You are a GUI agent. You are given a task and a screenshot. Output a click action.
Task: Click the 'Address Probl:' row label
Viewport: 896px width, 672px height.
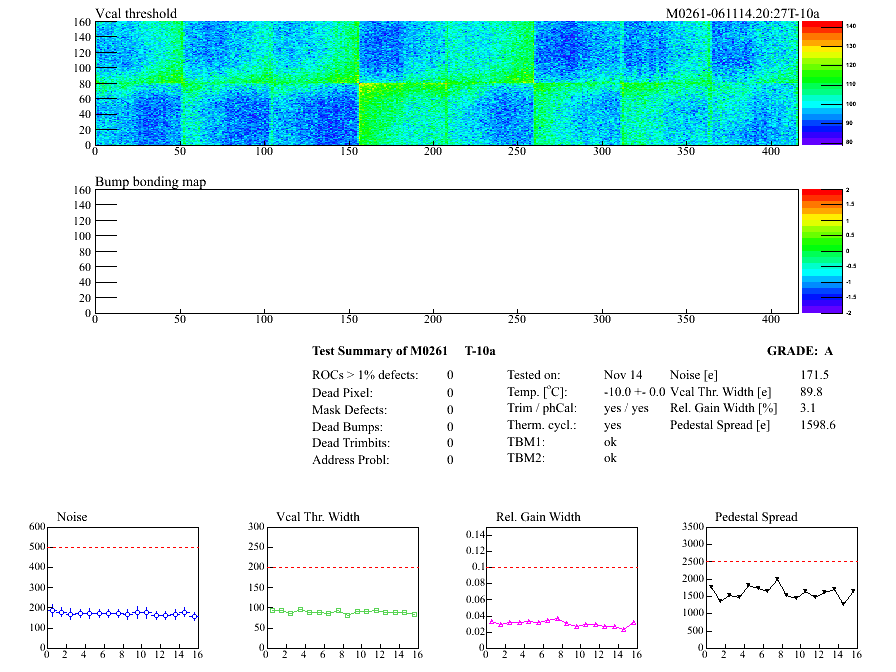coord(351,460)
